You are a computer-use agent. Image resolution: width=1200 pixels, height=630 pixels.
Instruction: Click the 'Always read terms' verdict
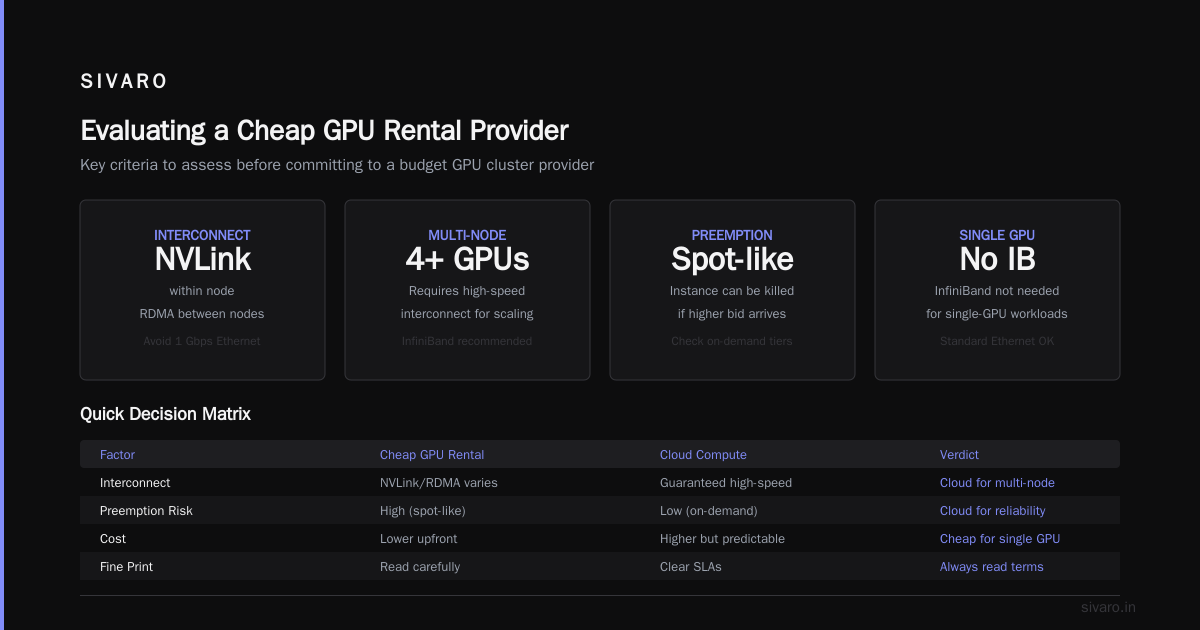coord(992,567)
